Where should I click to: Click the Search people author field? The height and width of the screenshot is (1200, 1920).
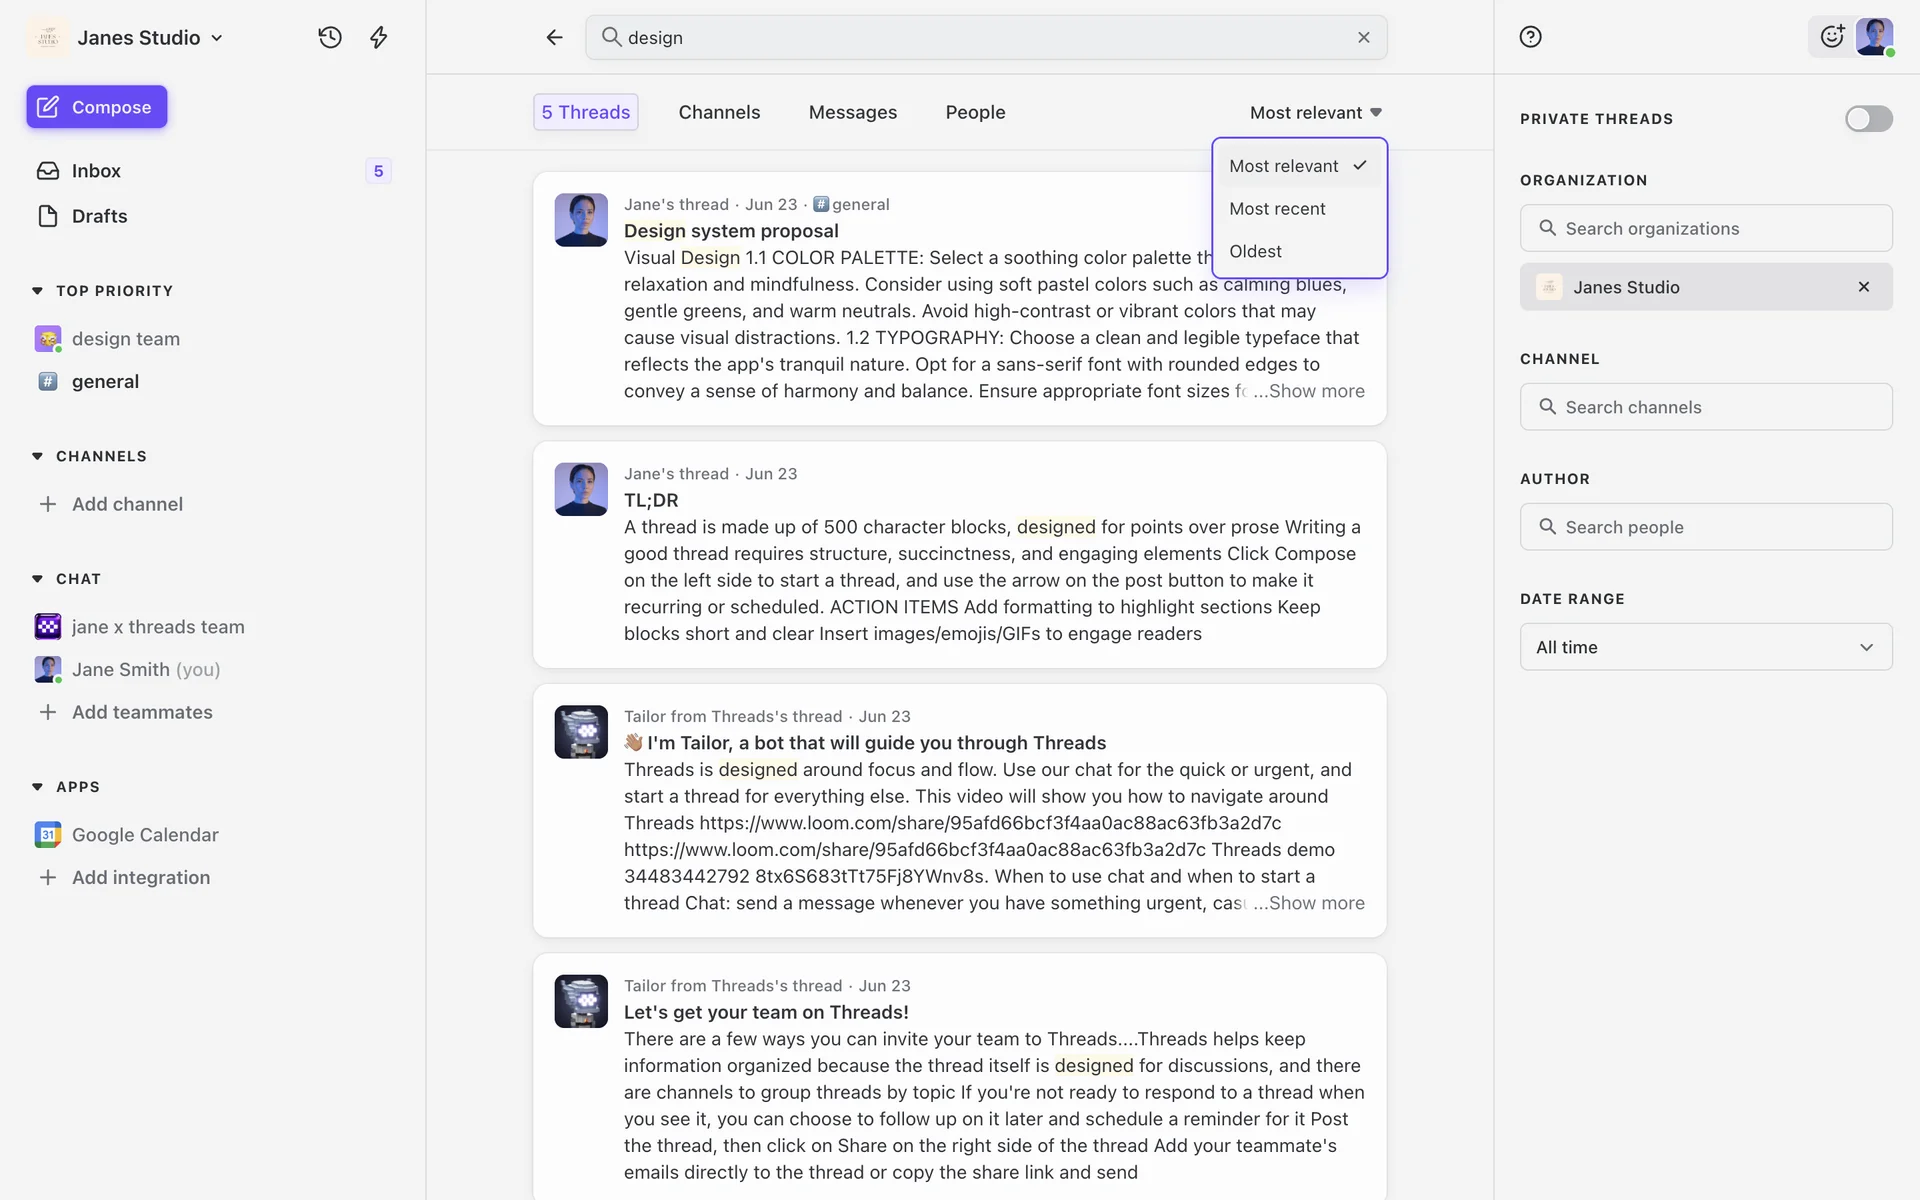pyautogui.click(x=1705, y=527)
